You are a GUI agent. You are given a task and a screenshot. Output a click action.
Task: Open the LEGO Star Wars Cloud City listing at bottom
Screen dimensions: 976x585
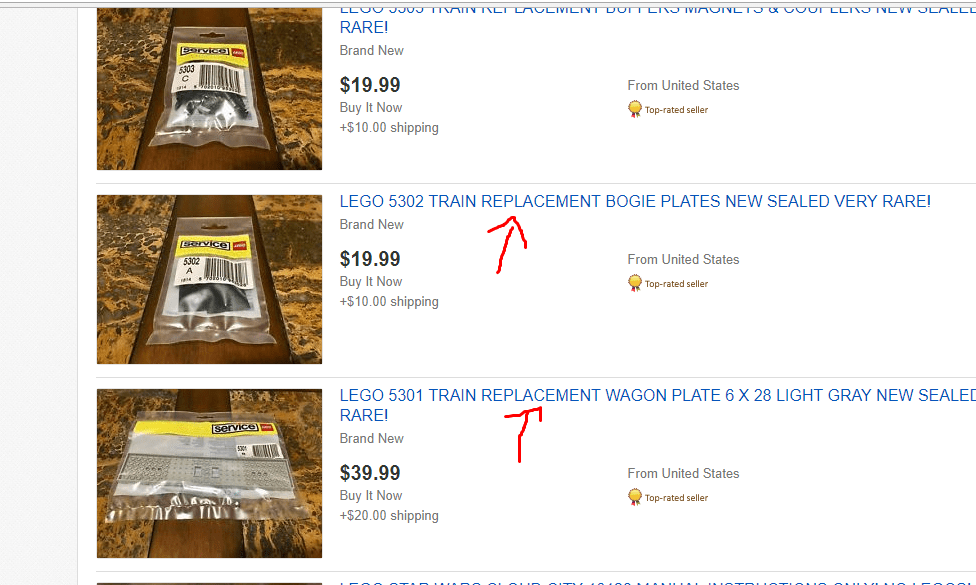tap(657, 583)
